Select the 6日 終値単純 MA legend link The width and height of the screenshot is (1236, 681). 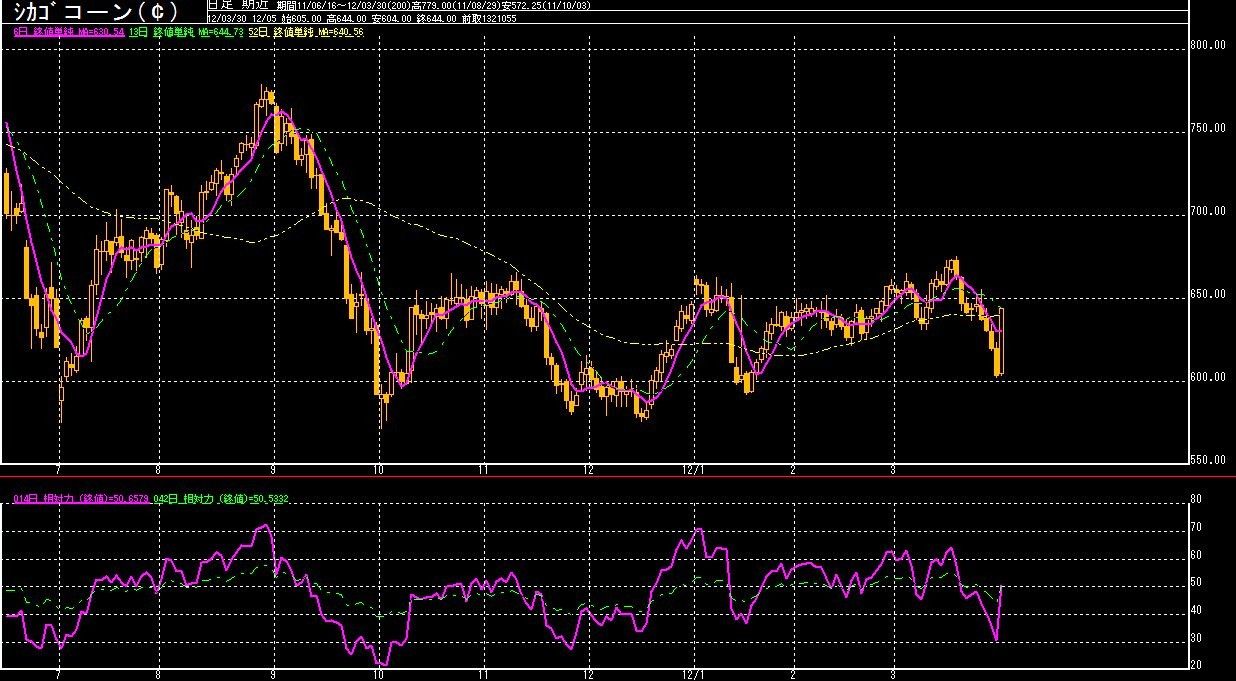tap(68, 33)
